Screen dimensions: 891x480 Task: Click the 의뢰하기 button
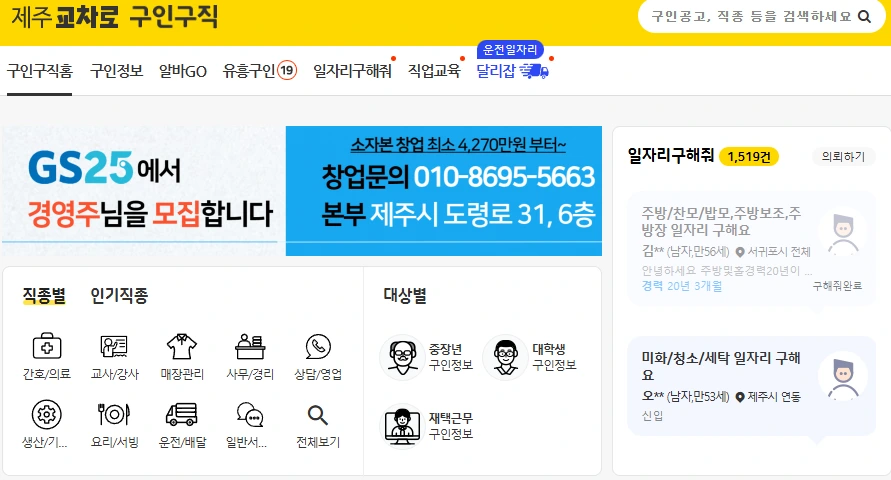pos(843,156)
